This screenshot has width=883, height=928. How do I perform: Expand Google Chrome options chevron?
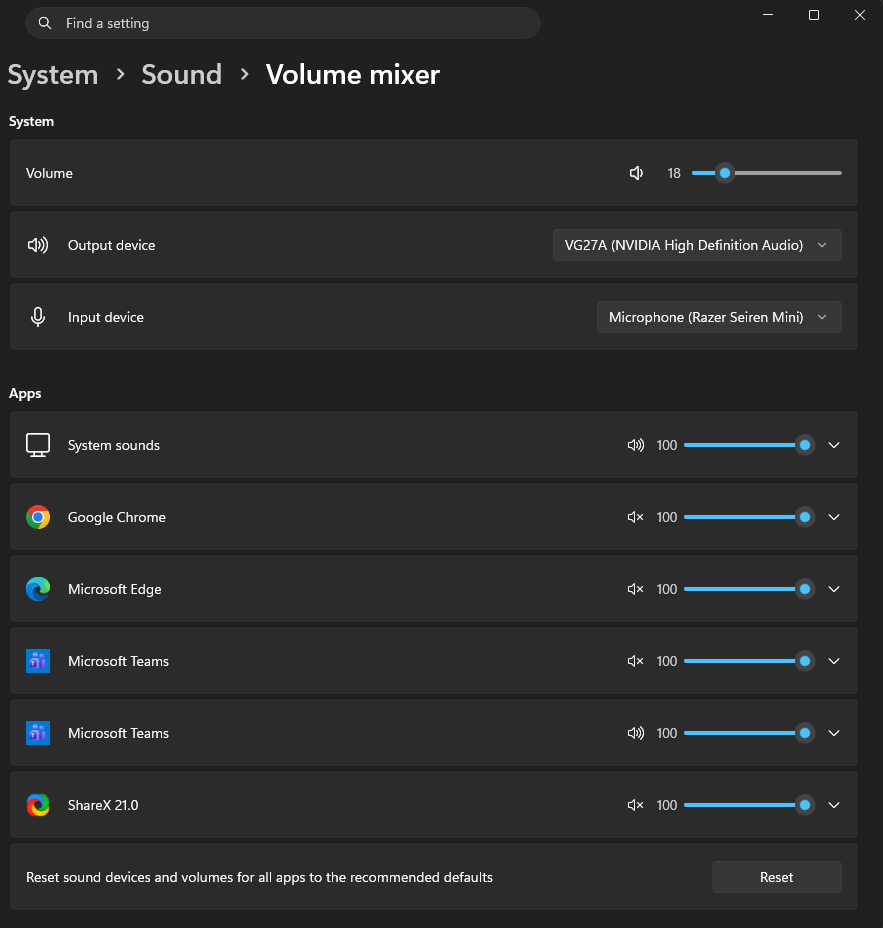(x=834, y=517)
